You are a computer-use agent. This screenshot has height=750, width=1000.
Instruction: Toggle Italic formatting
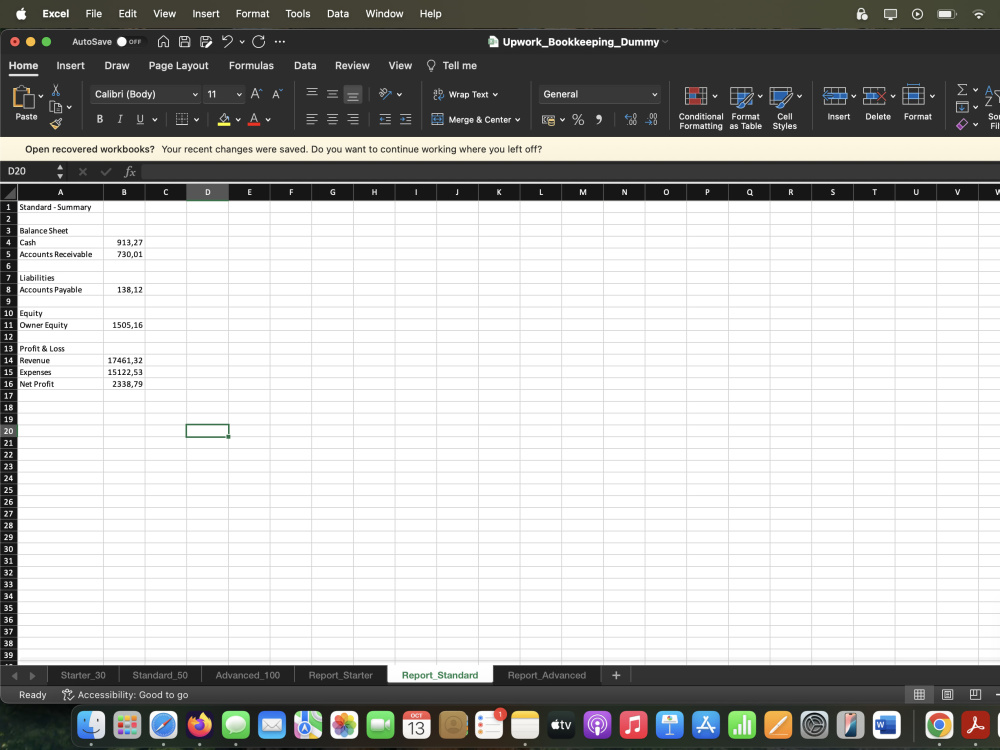point(119,119)
